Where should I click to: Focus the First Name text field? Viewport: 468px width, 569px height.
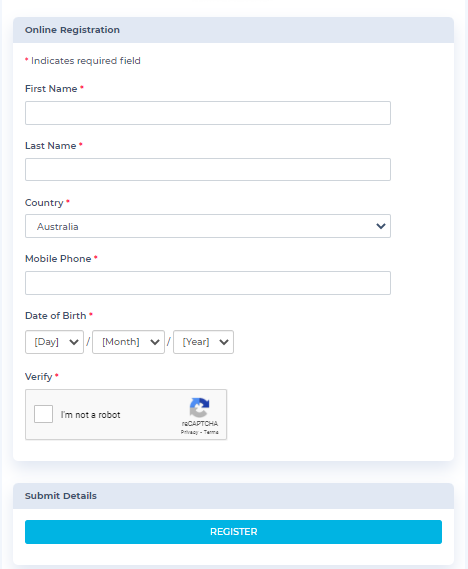pos(208,113)
